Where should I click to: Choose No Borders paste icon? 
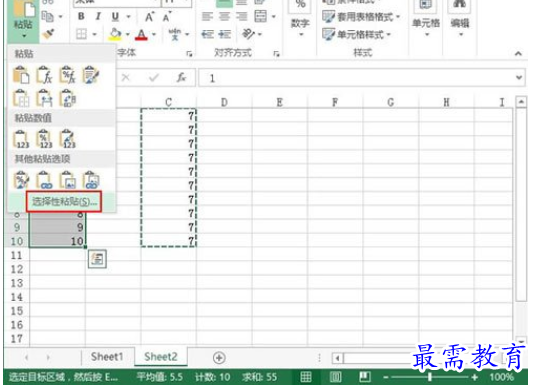21,98
